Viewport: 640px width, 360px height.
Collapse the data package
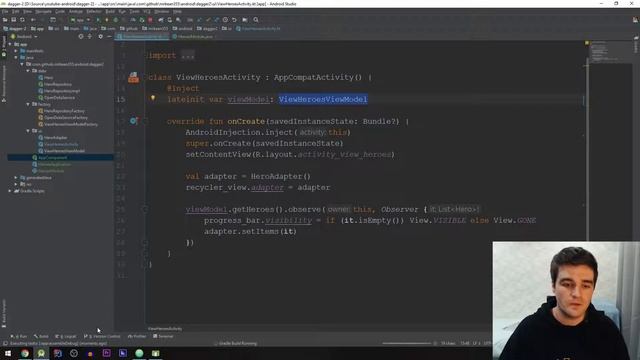tap(28, 71)
